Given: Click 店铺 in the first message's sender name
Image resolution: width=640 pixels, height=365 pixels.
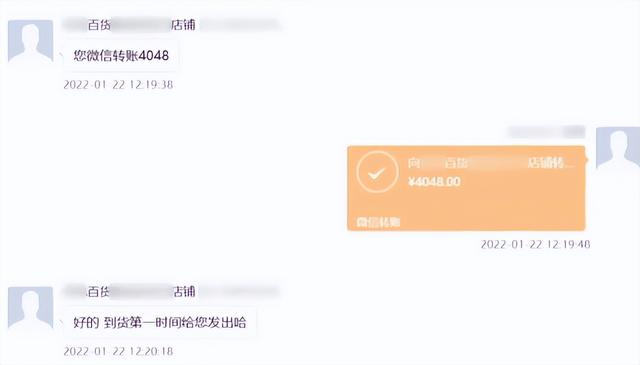Looking at the screenshot, I should coord(183,25).
